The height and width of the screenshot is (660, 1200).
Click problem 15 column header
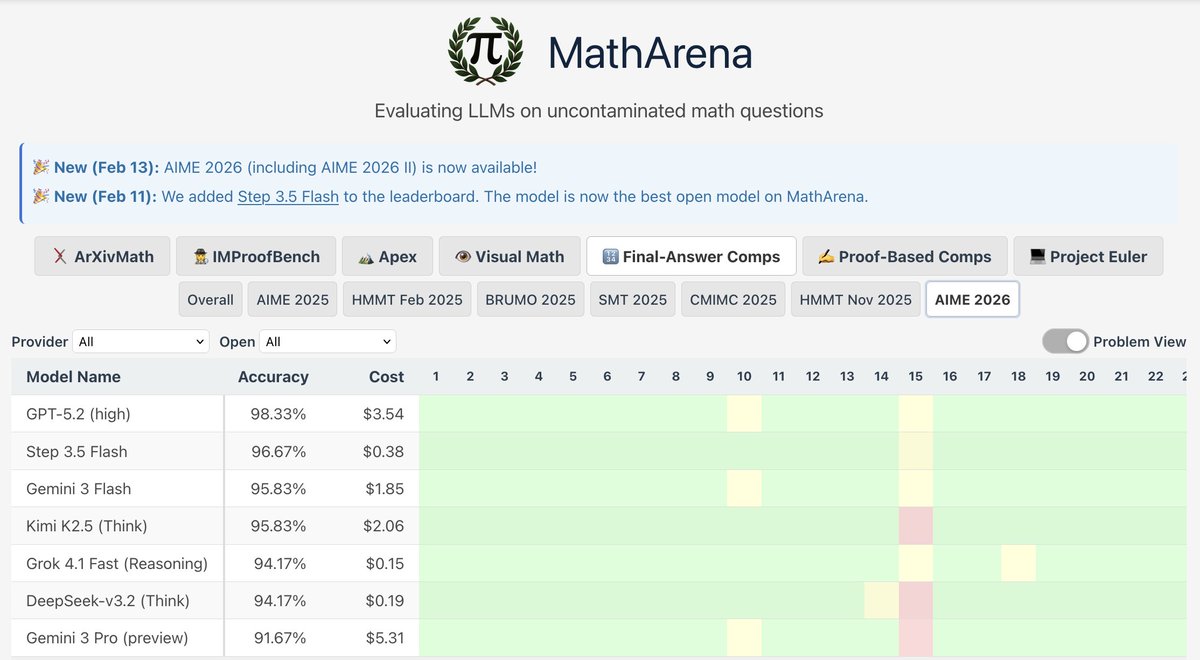(915, 376)
